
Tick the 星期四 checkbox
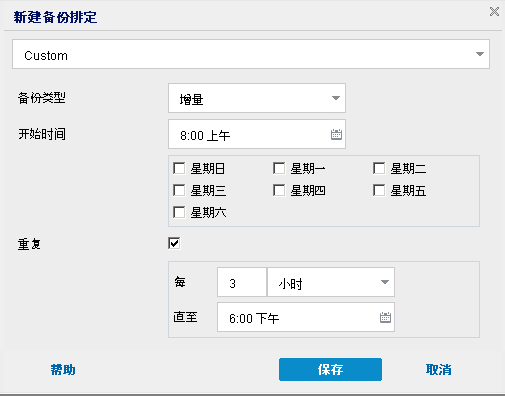point(279,190)
